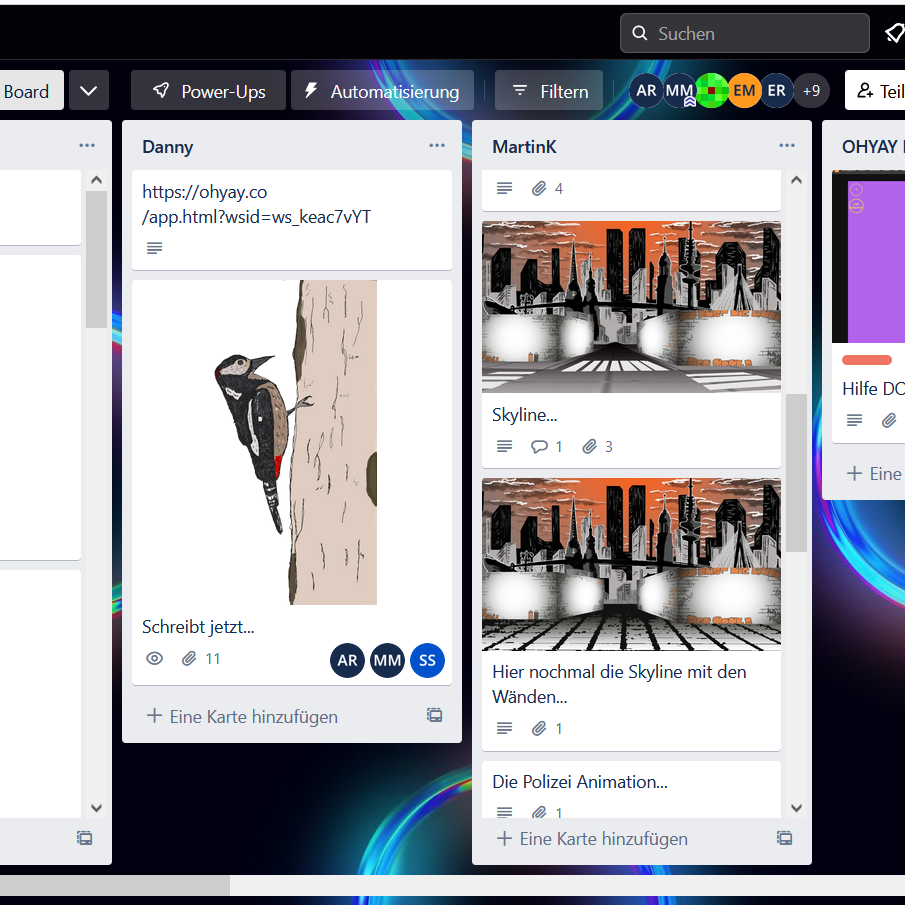The width and height of the screenshot is (905, 905).
Task: Open the 'Hier nochmal die Skyline' card cover
Action: point(631,564)
